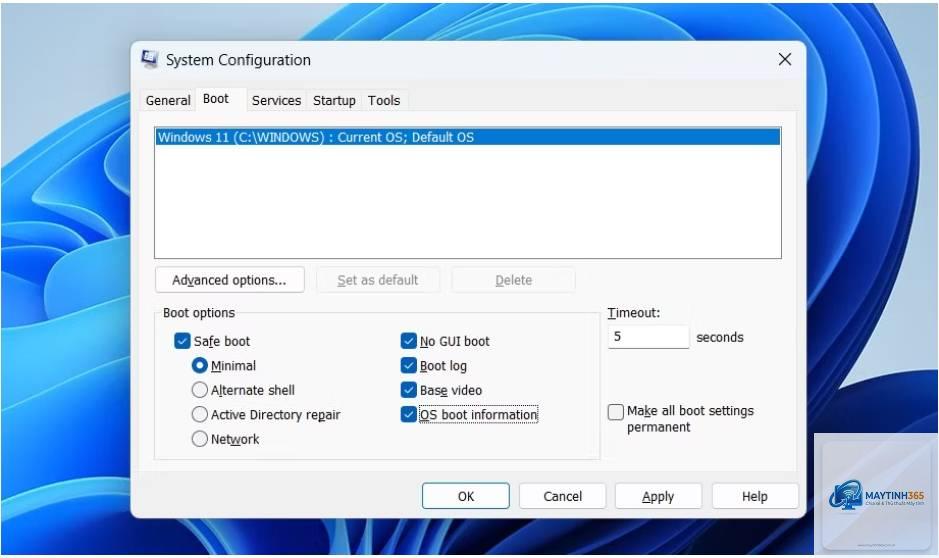Screen dimensions: 939x558
Task: Switch to the General tab
Action: pyautogui.click(x=168, y=100)
